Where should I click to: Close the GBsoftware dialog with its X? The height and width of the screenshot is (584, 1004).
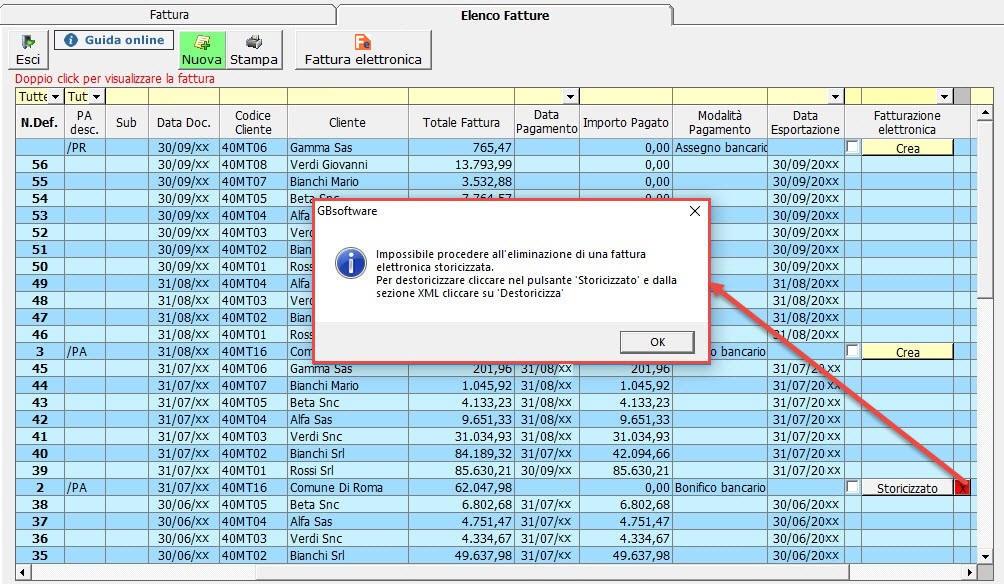[x=695, y=211]
